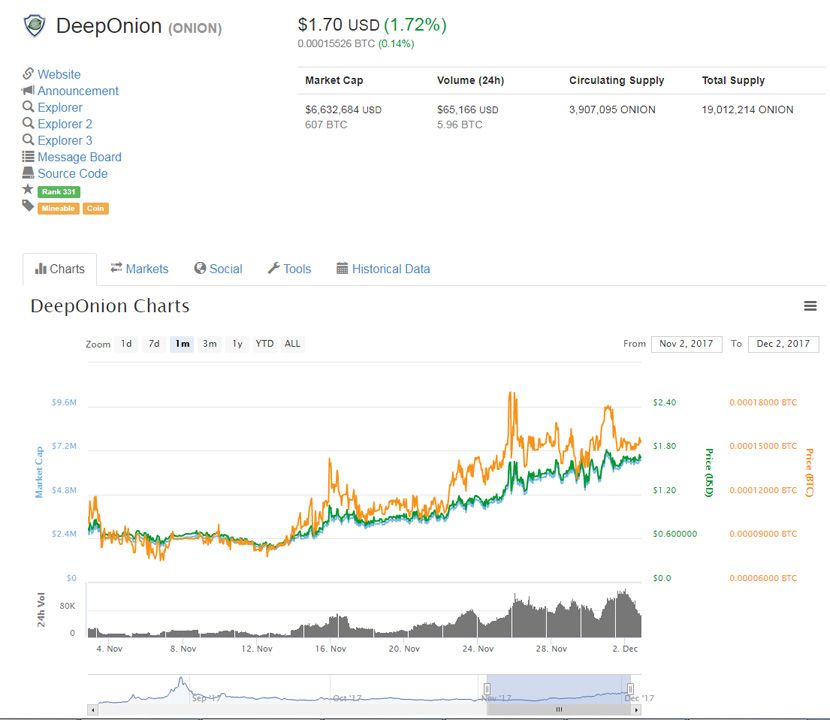
Task: Click the 0.00015526 BTC price text
Action: pos(336,43)
